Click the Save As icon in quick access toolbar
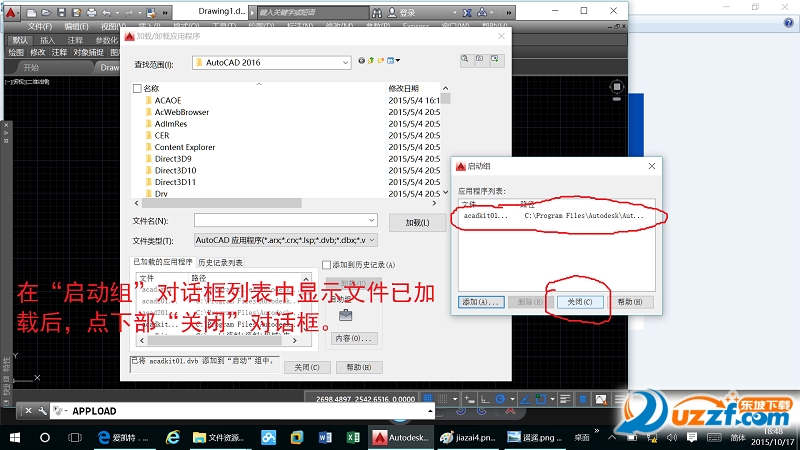The width and height of the screenshot is (800, 450). 77,13
